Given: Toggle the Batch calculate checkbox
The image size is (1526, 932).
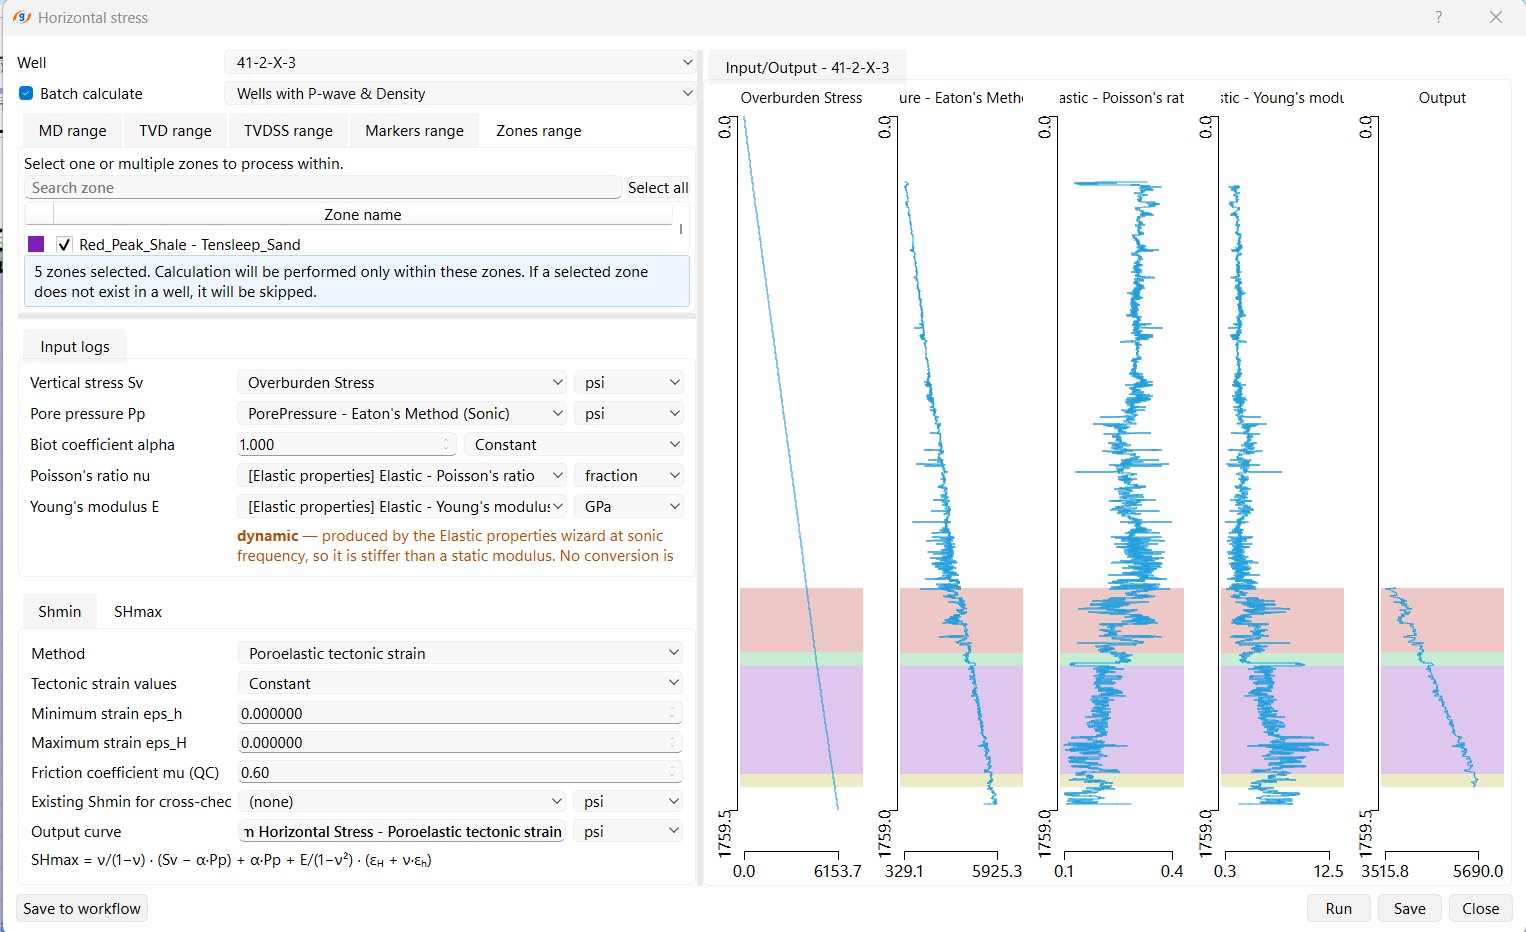Looking at the screenshot, I should click(27, 94).
